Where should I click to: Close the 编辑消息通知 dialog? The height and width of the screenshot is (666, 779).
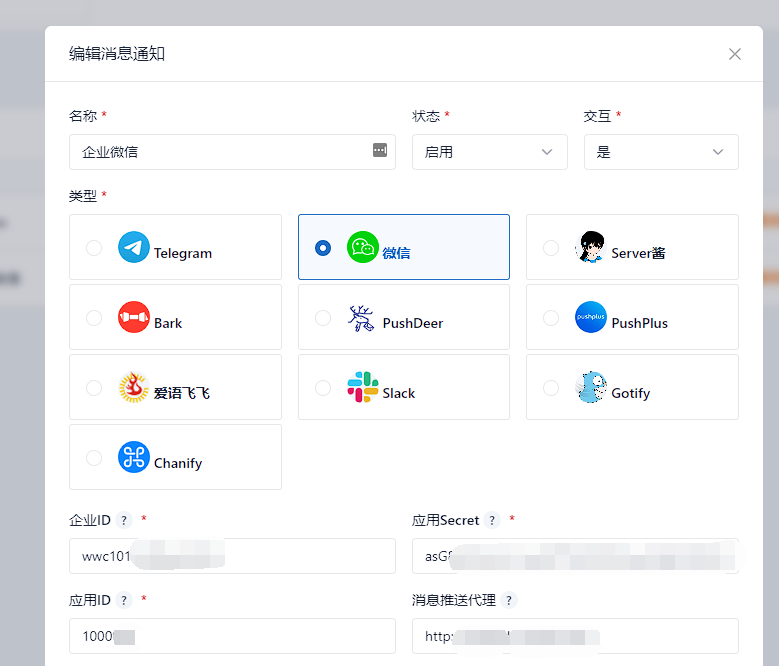pos(735,54)
